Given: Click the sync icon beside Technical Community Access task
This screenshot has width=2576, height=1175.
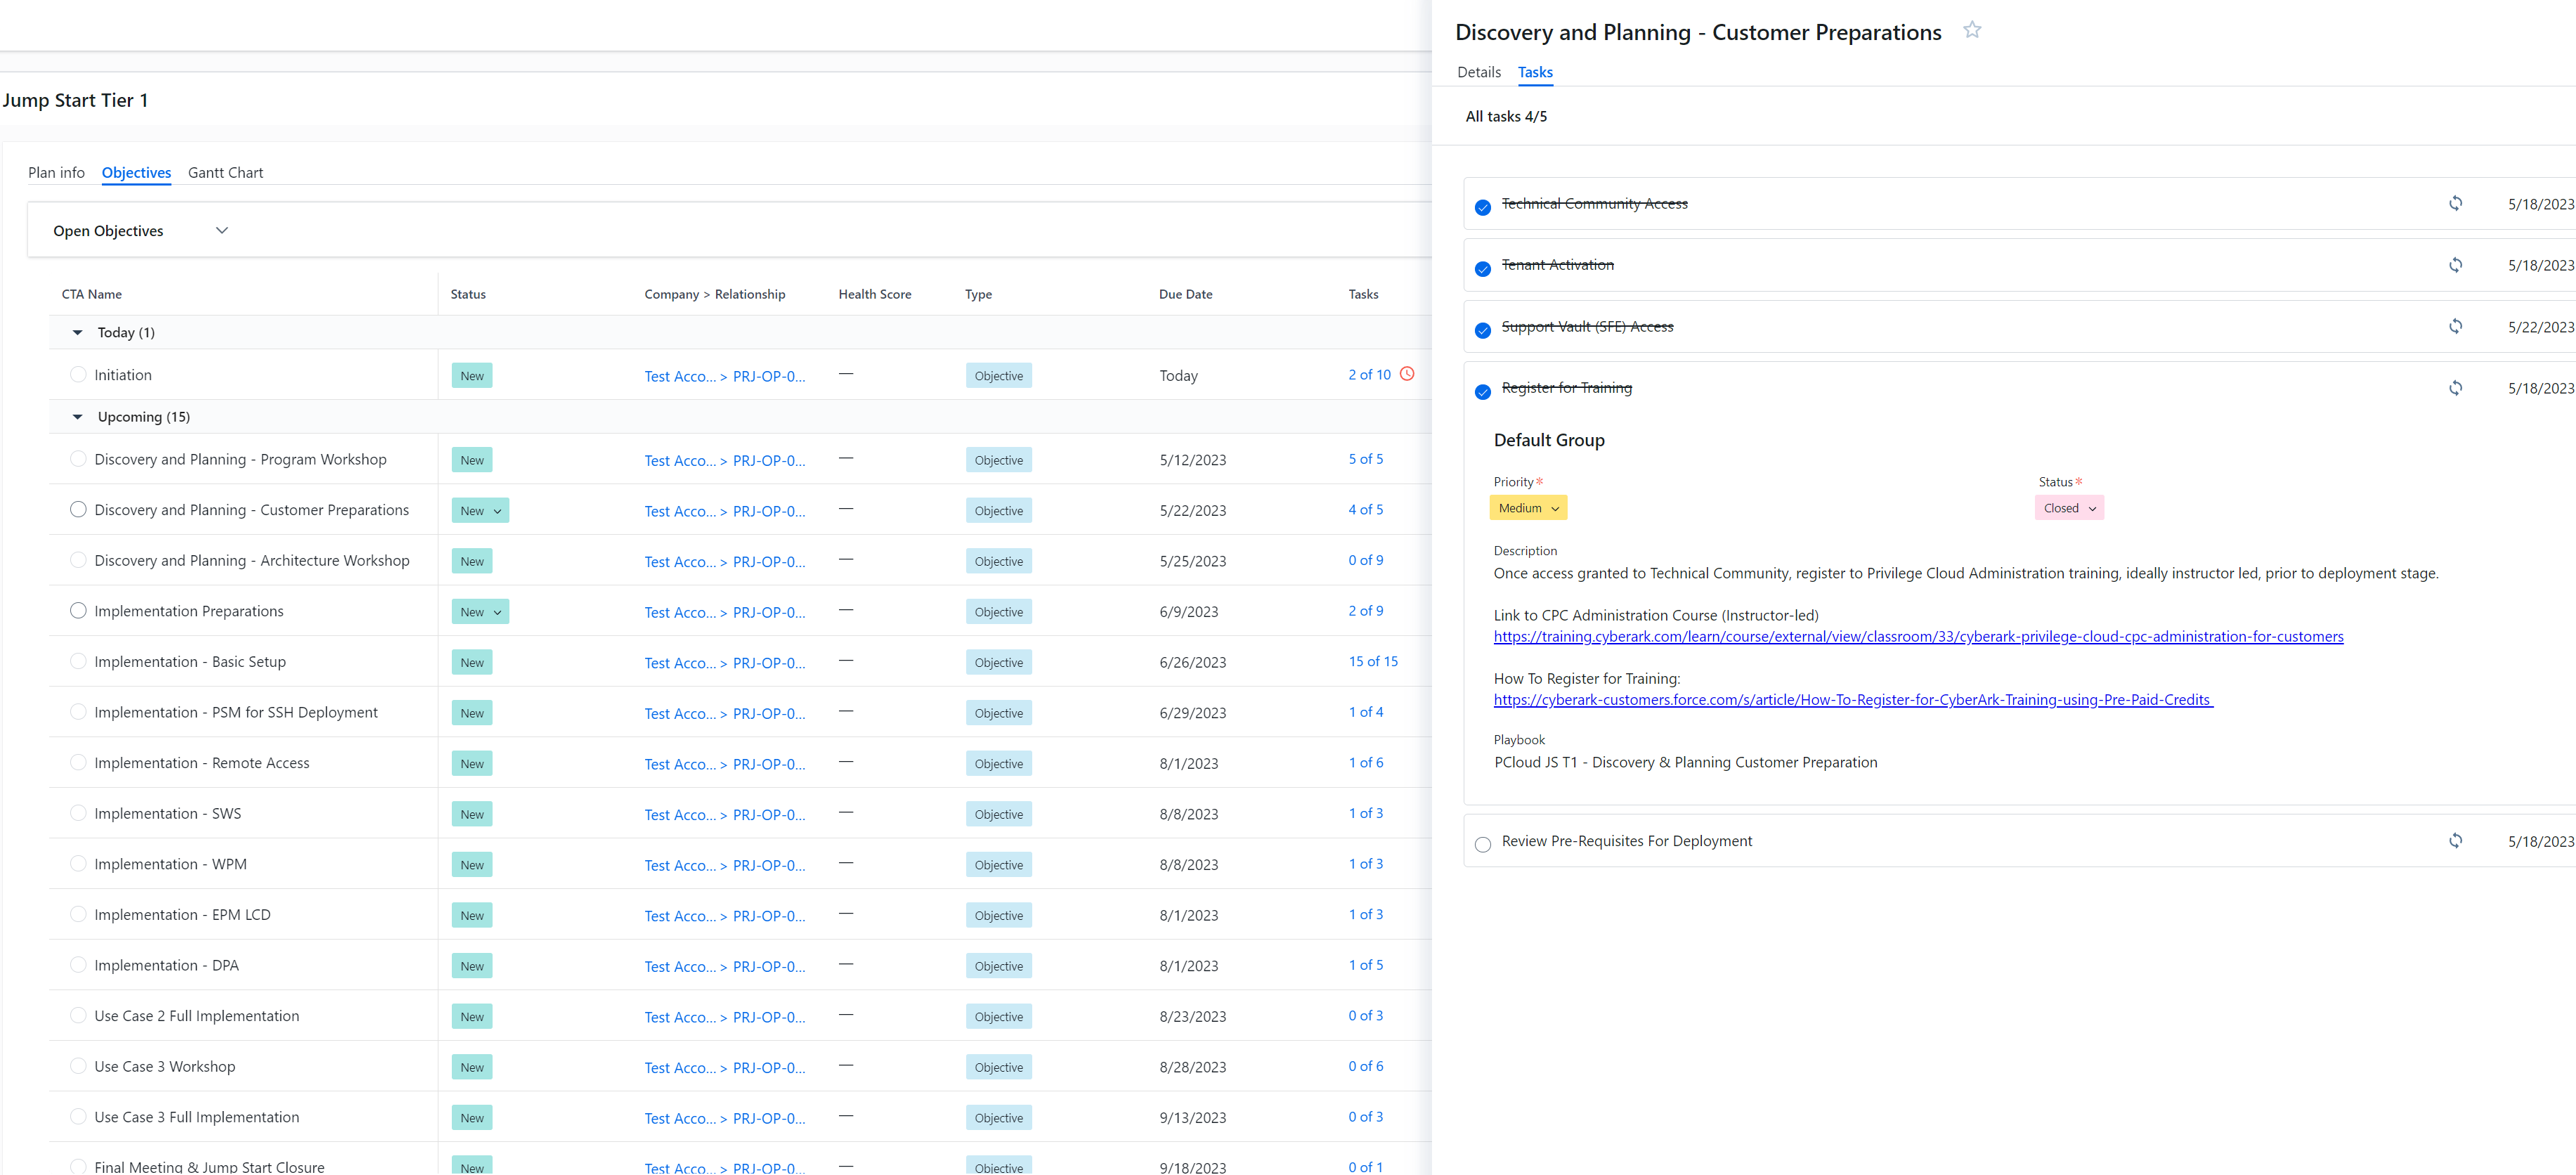Looking at the screenshot, I should (2456, 203).
